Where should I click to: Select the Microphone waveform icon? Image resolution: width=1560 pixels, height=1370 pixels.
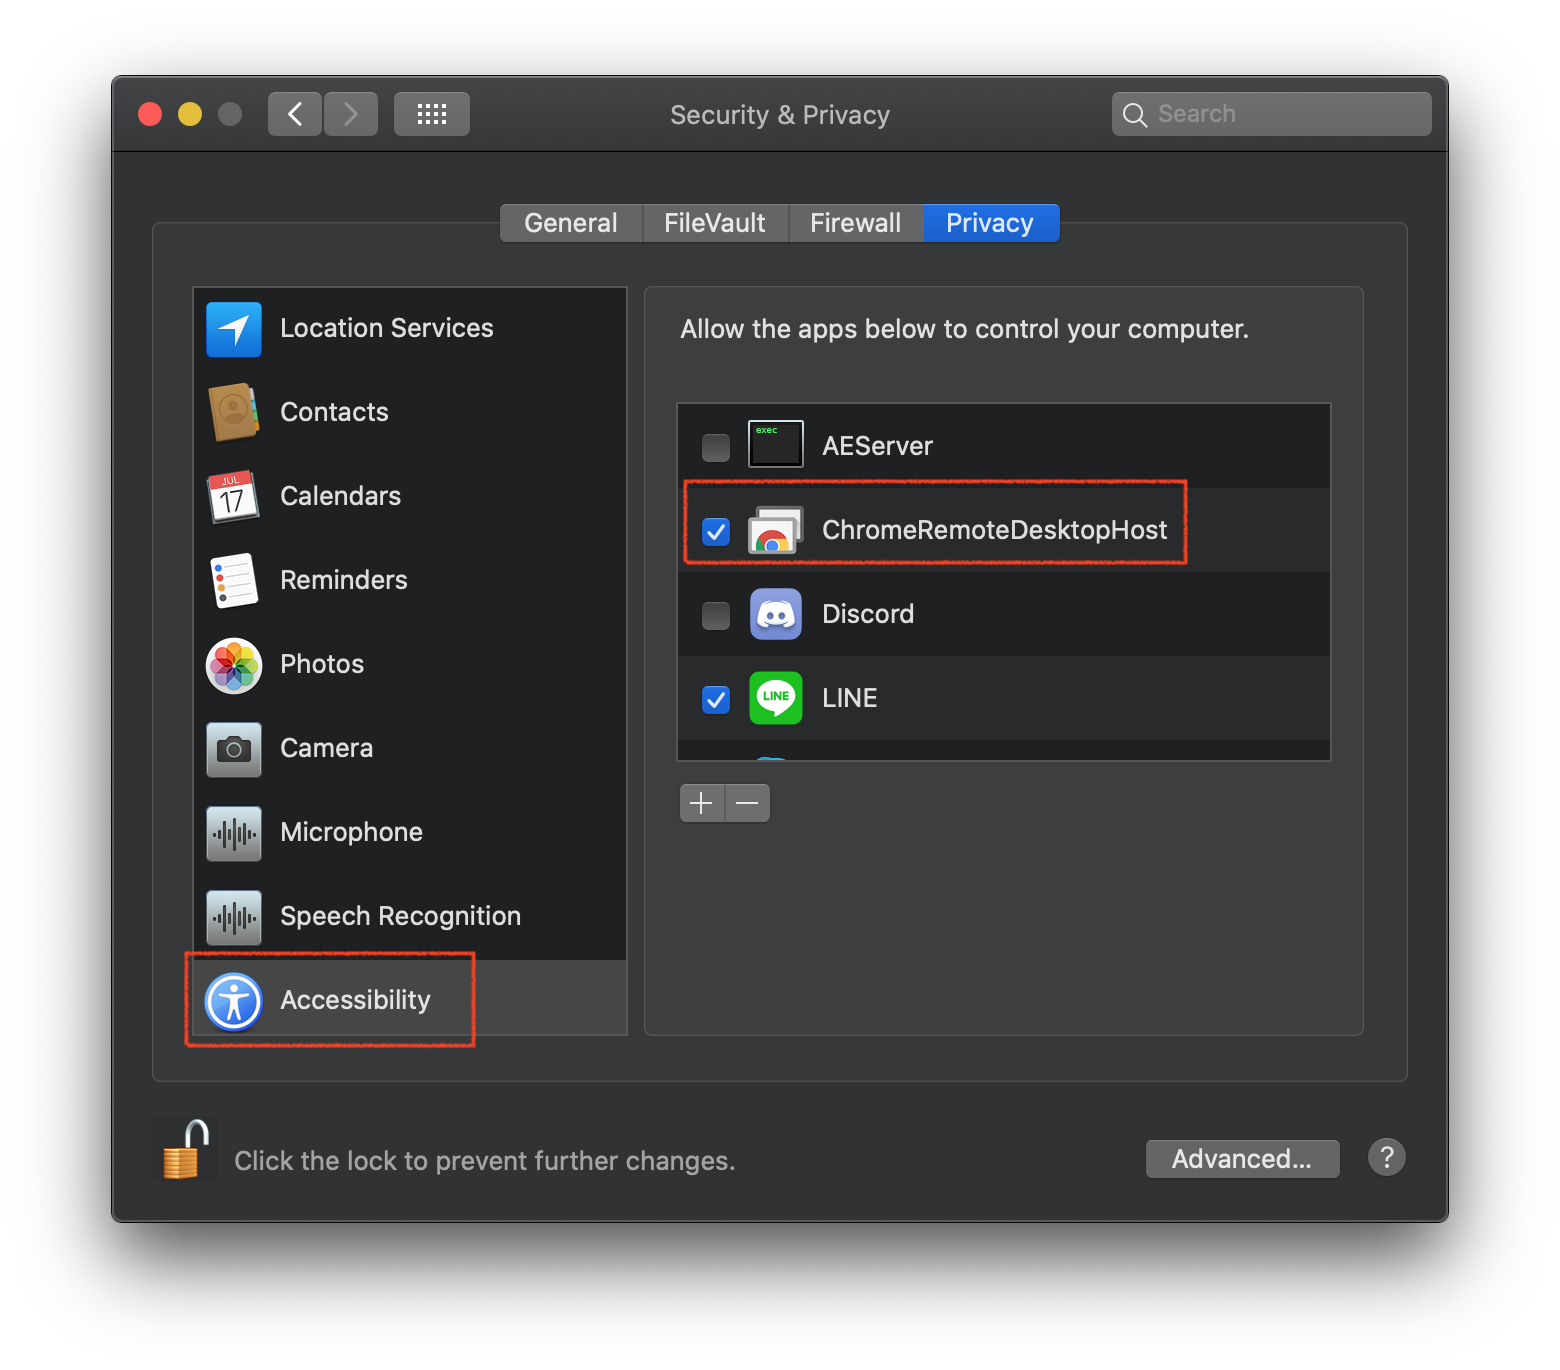(x=233, y=833)
